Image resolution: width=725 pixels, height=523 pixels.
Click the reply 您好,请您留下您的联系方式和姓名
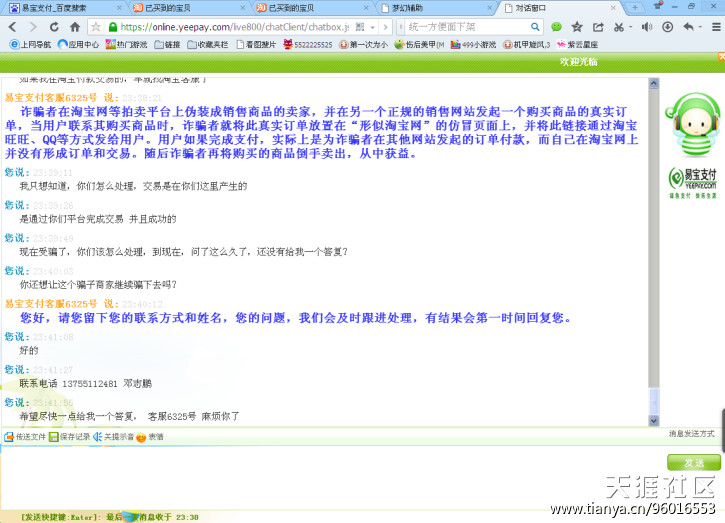[296, 318]
